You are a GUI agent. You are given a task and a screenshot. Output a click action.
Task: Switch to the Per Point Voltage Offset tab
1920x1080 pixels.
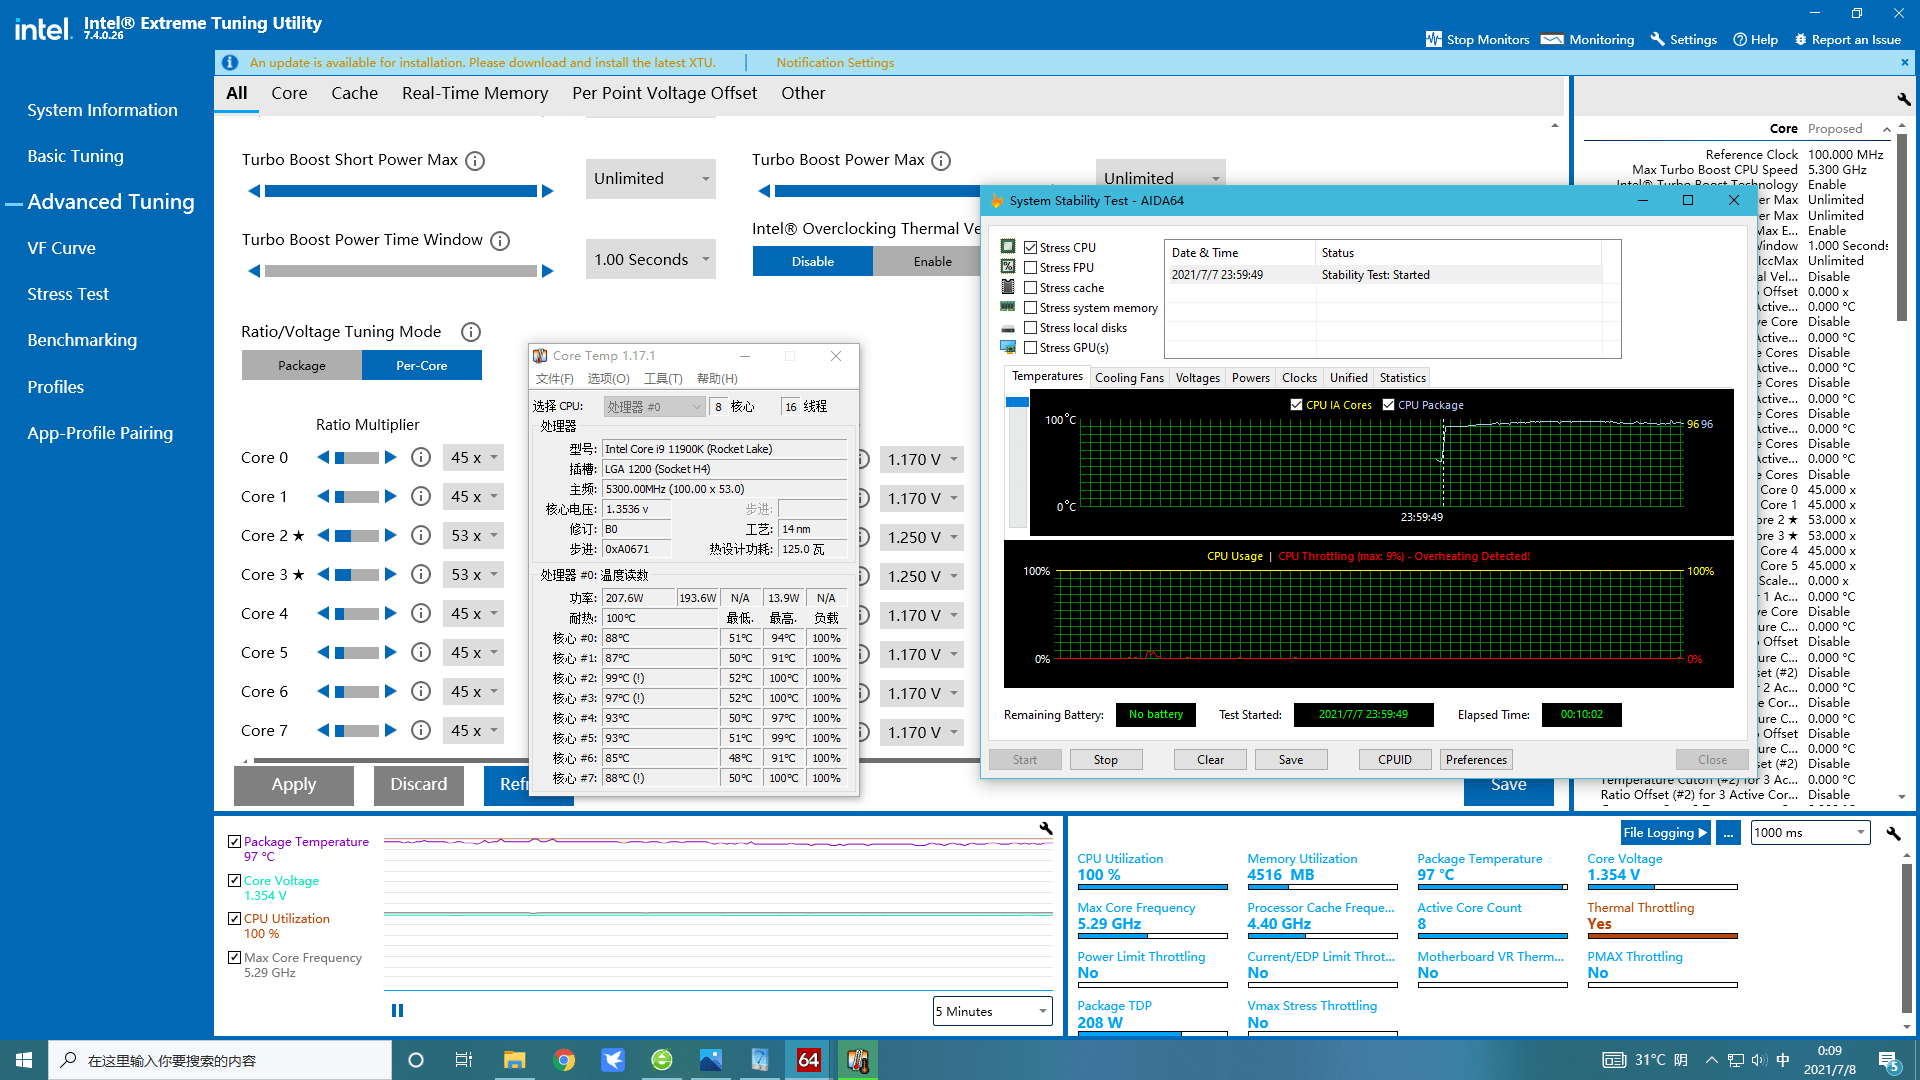(x=664, y=93)
